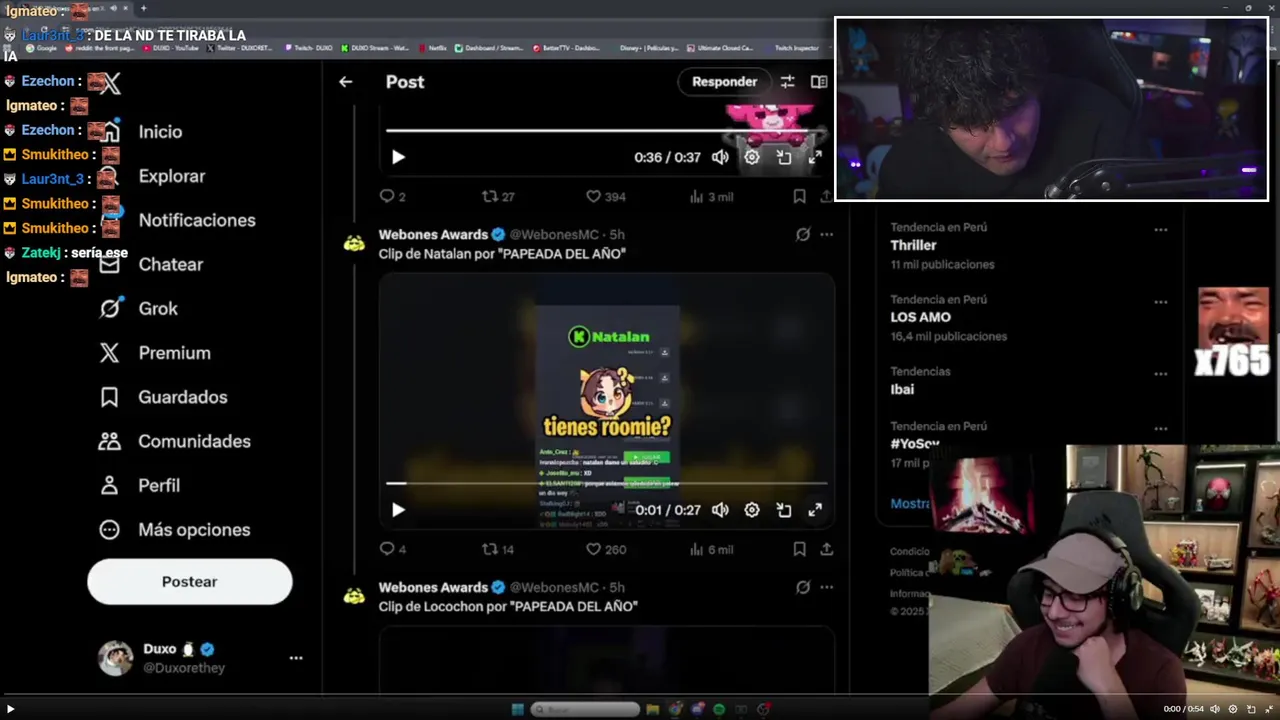This screenshot has width=1280, height=720.
Task: Share the Natalan clip post
Action: (x=826, y=549)
